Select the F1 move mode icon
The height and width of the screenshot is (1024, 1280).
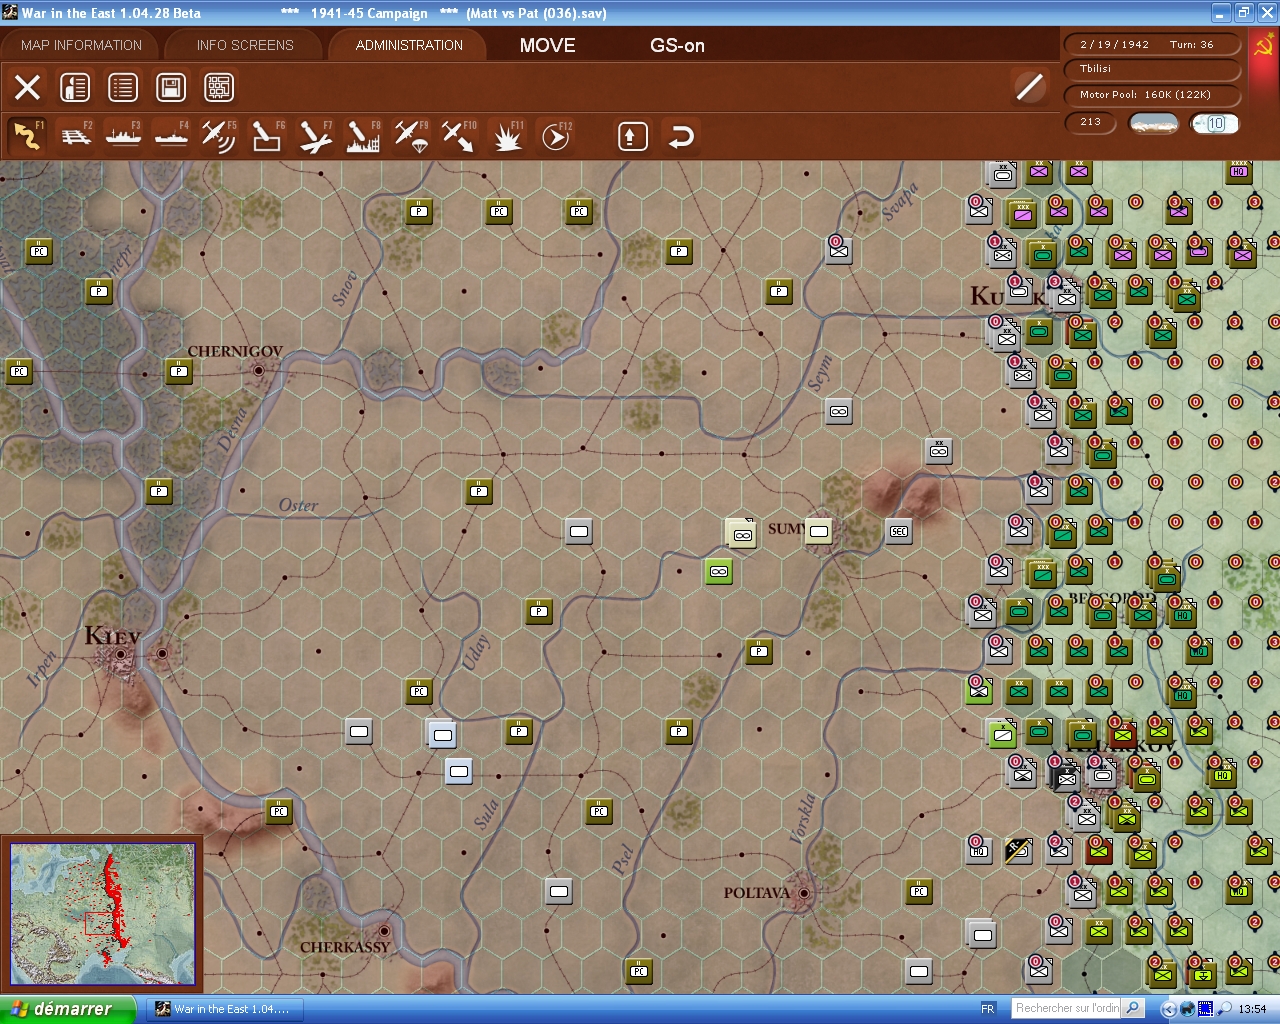point(27,136)
